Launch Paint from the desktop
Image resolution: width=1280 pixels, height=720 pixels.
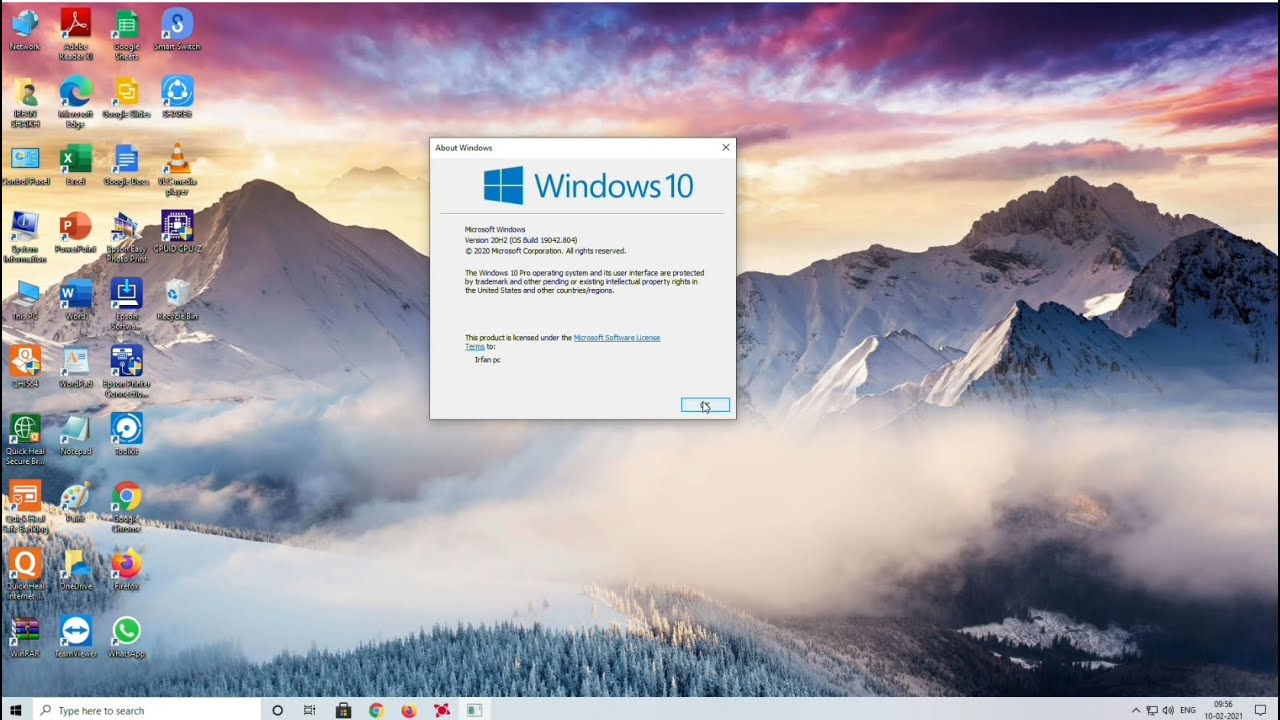[76, 502]
